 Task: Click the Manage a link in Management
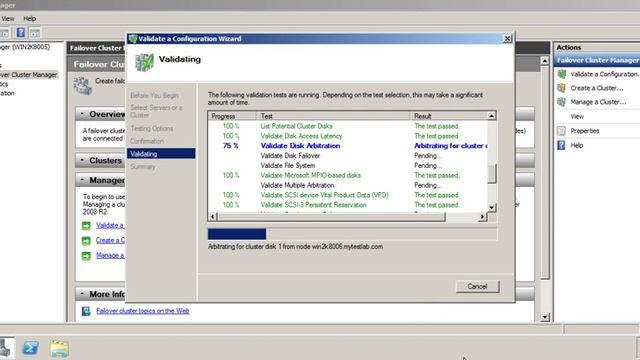click(x=110, y=256)
